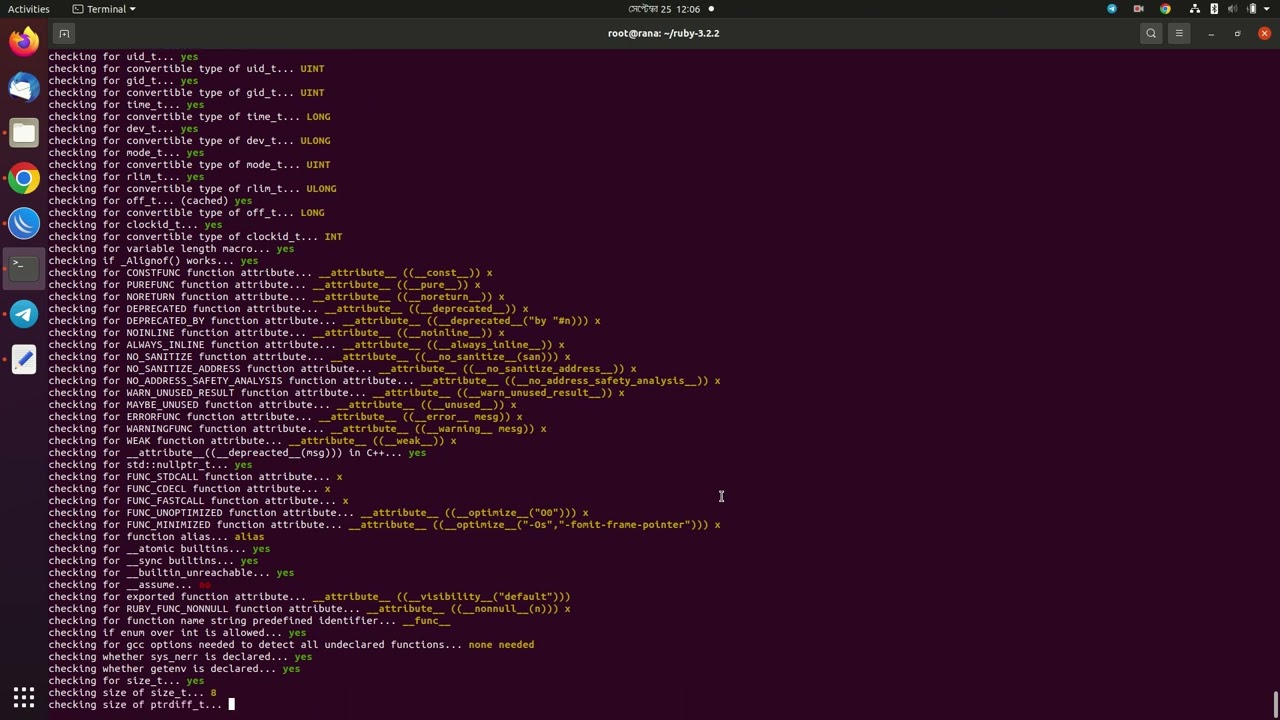Viewport: 1280px width, 720px height.
Task: Open the Activities overview
Action: click(28, 9)
